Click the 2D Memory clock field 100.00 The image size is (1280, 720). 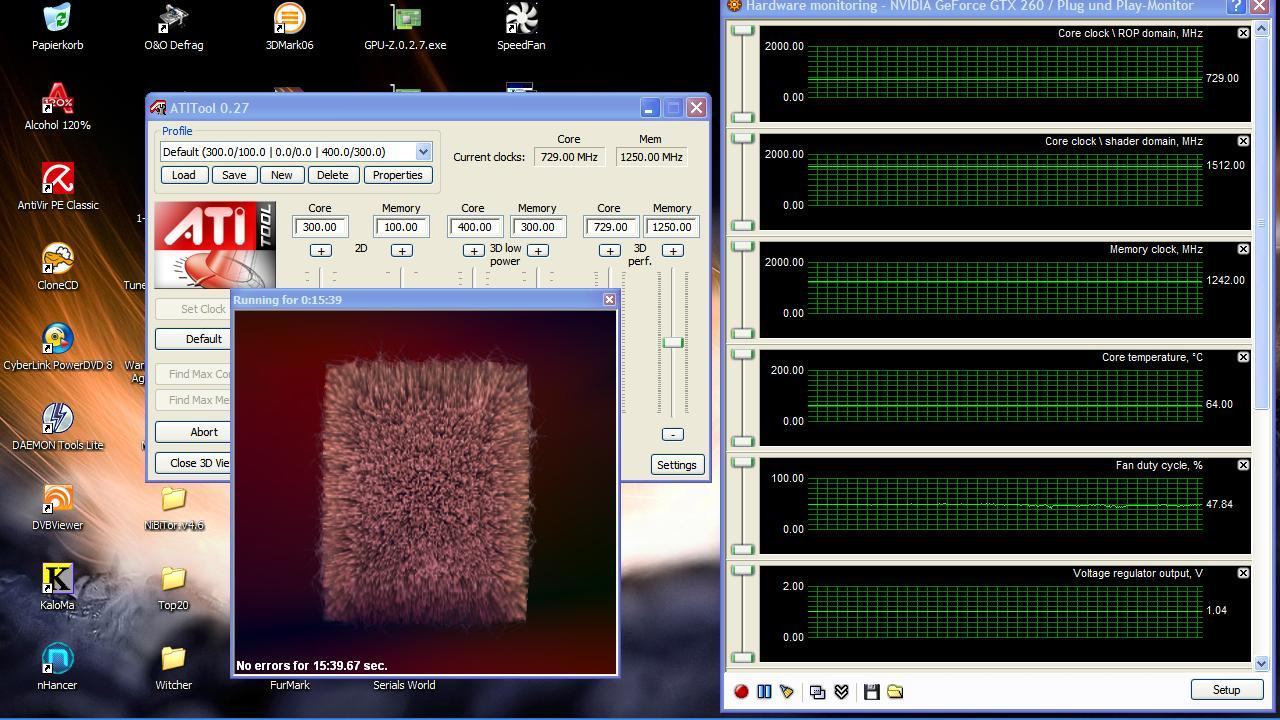(401, 227)
